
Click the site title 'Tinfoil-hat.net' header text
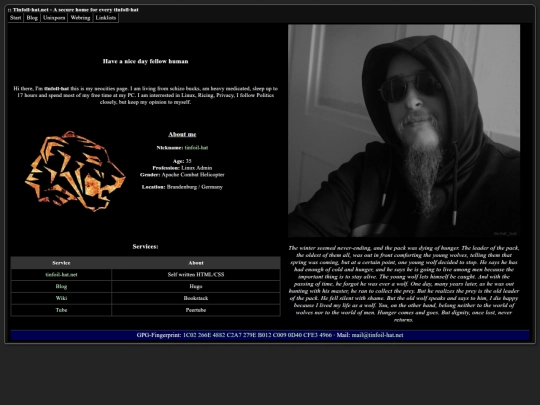73,10
